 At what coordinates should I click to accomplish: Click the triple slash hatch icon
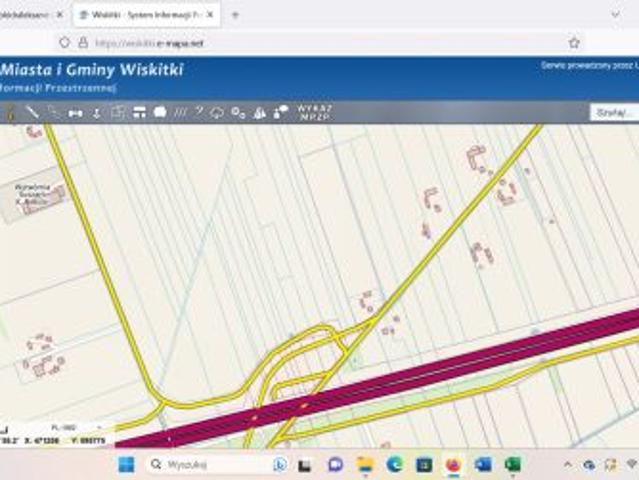coord(180,112)
